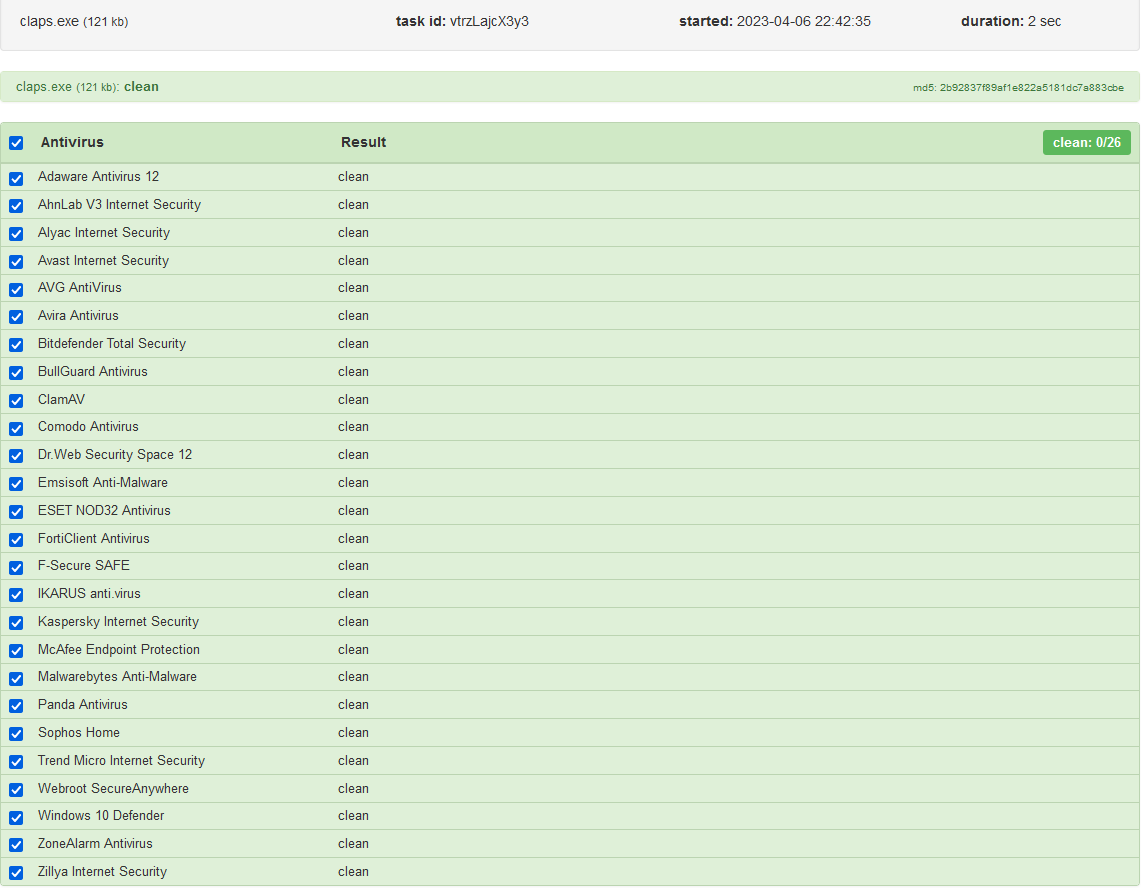Toggle the Alyac Internet Security checkbox

(16, 234)
